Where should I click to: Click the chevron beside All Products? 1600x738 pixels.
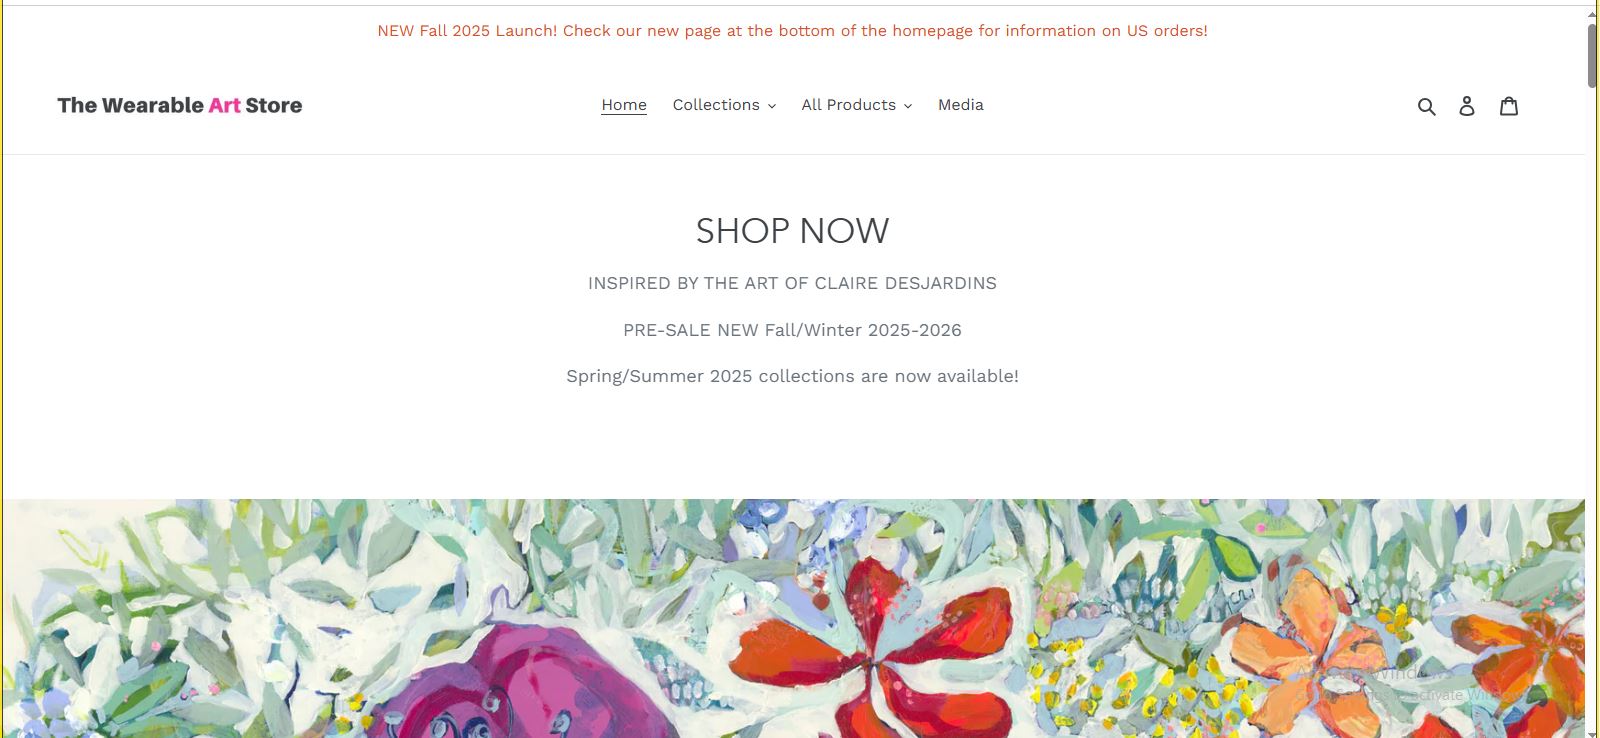point(908,106)
